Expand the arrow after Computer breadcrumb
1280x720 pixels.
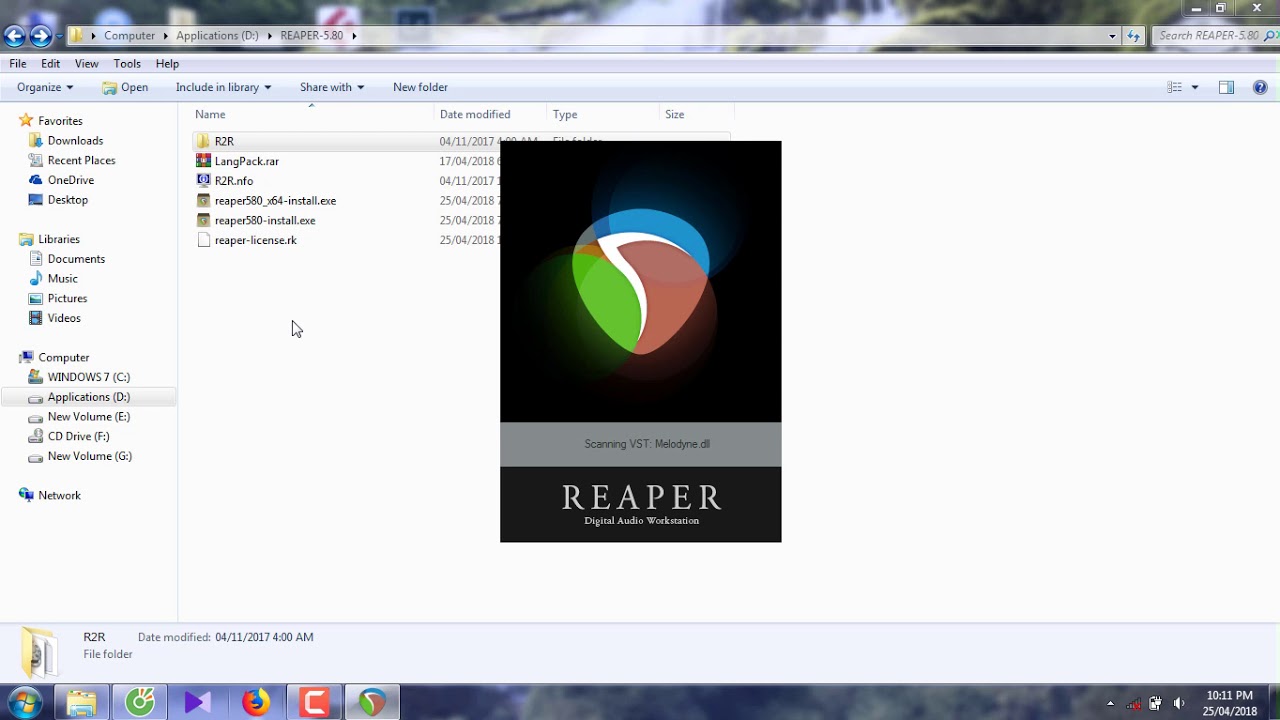166,36
